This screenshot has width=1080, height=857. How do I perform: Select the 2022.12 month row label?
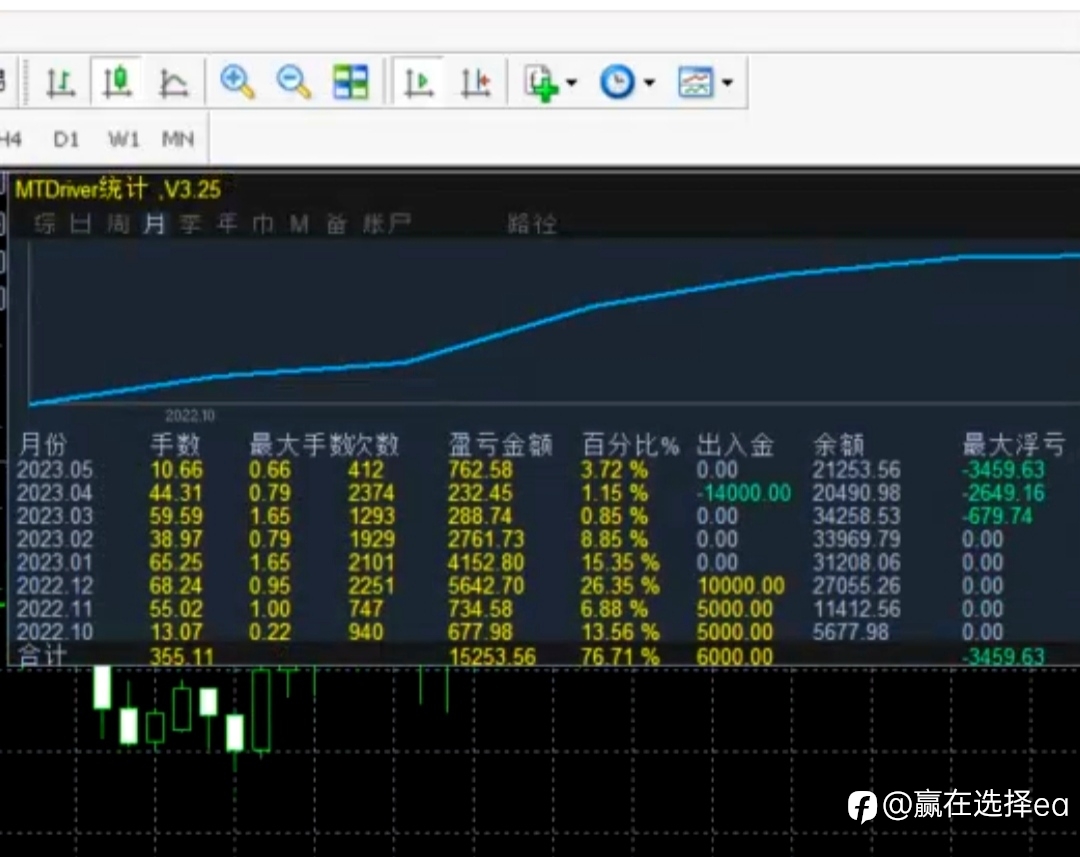tap(54, 586)
